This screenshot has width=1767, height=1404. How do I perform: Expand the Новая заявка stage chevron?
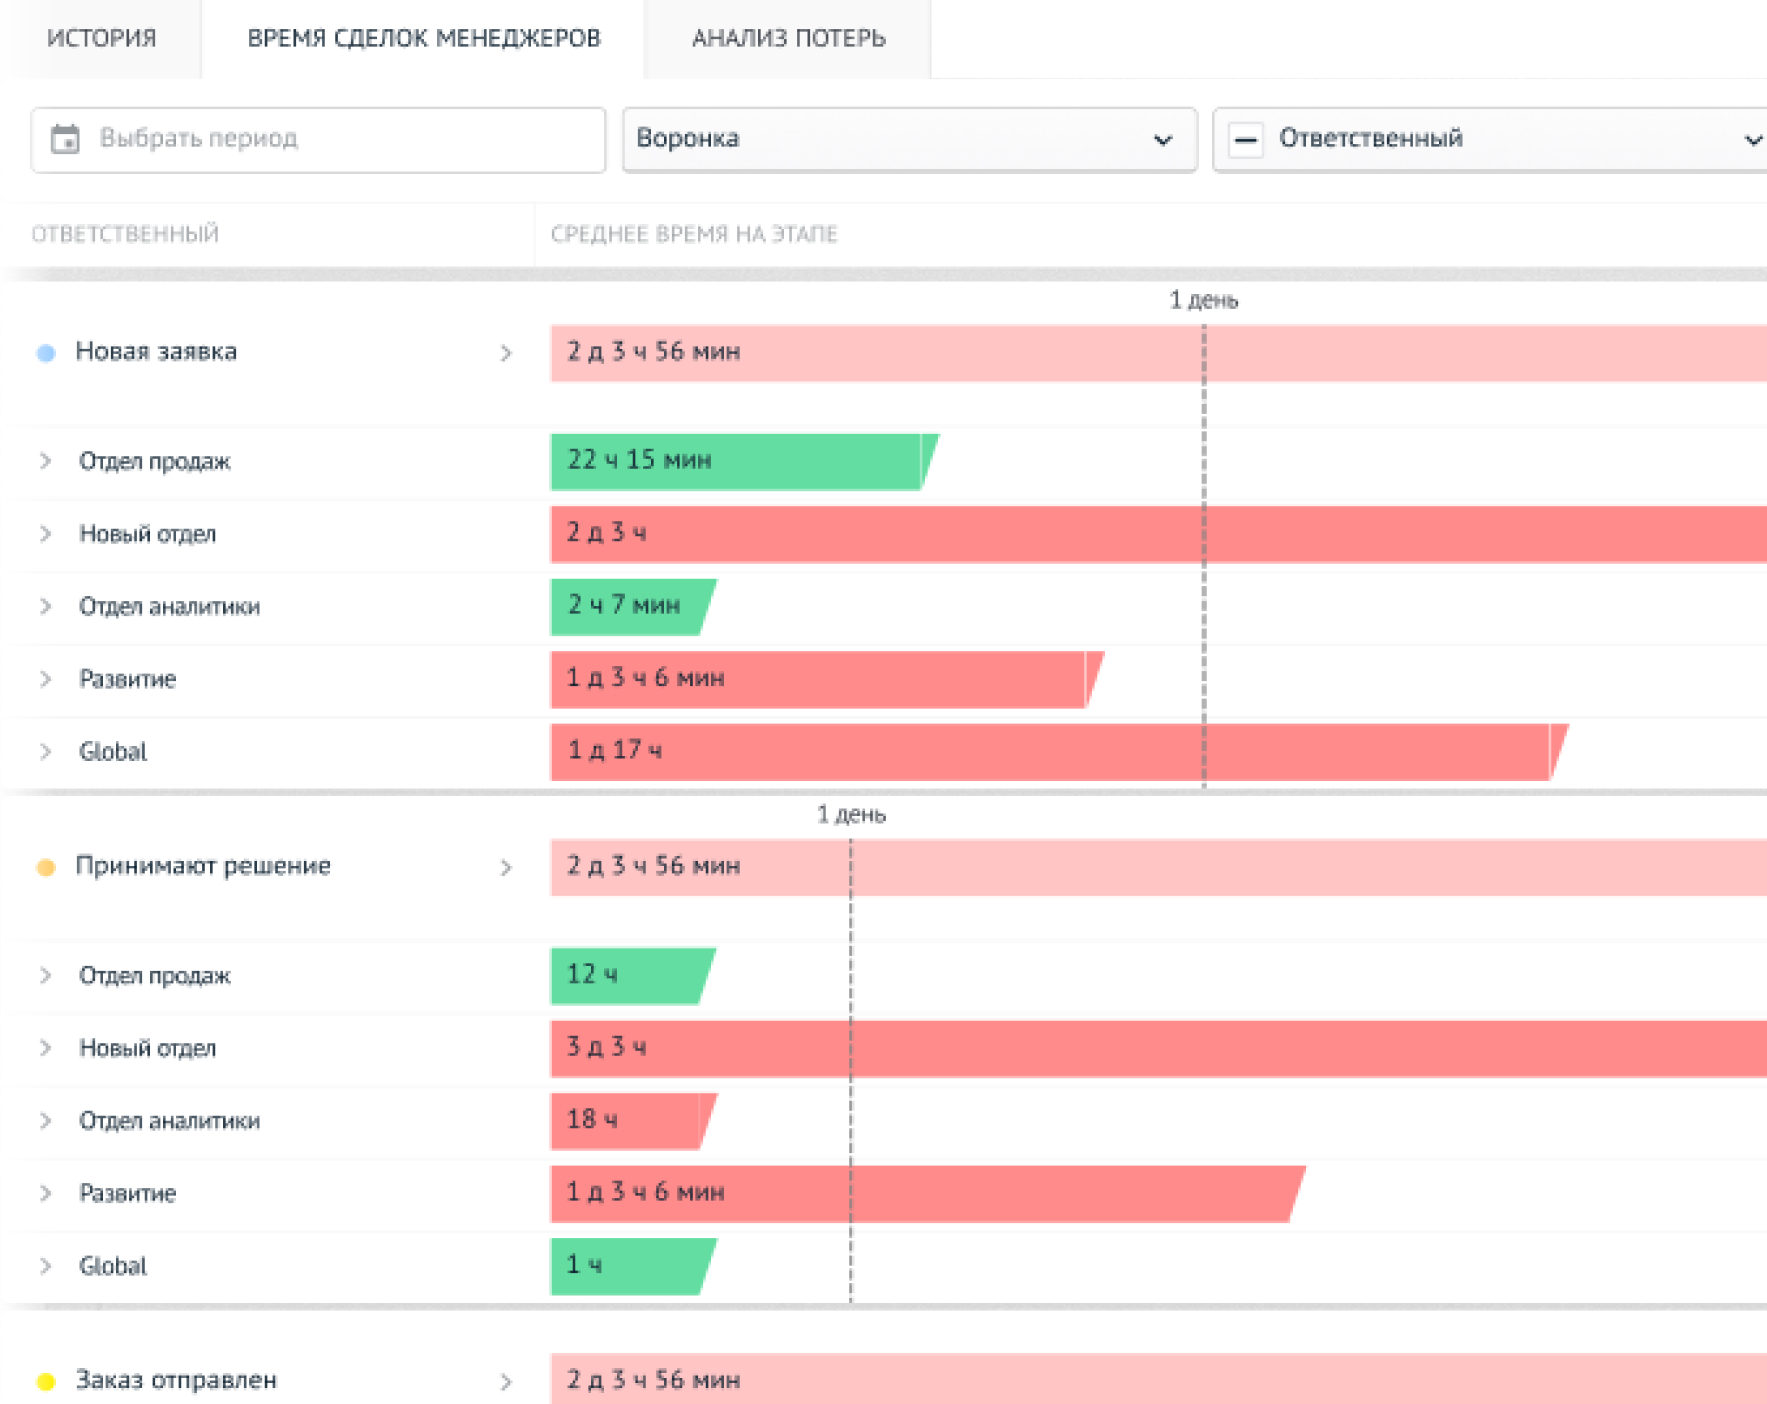click(506, 353)
